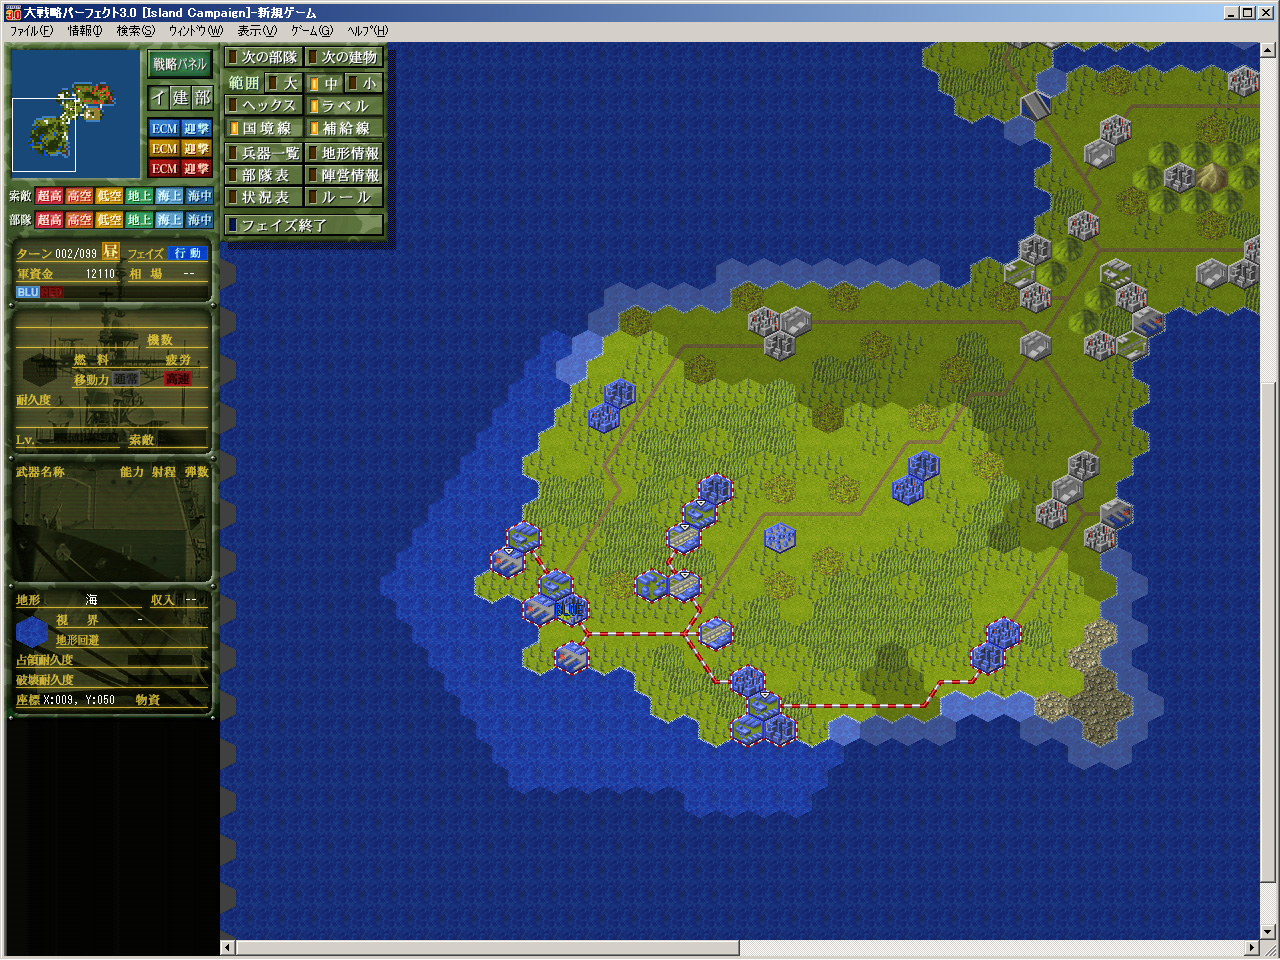Click 地上 in the 部隊 row
The width and height of the screenshot is (1280, 960).
[140, 220]
